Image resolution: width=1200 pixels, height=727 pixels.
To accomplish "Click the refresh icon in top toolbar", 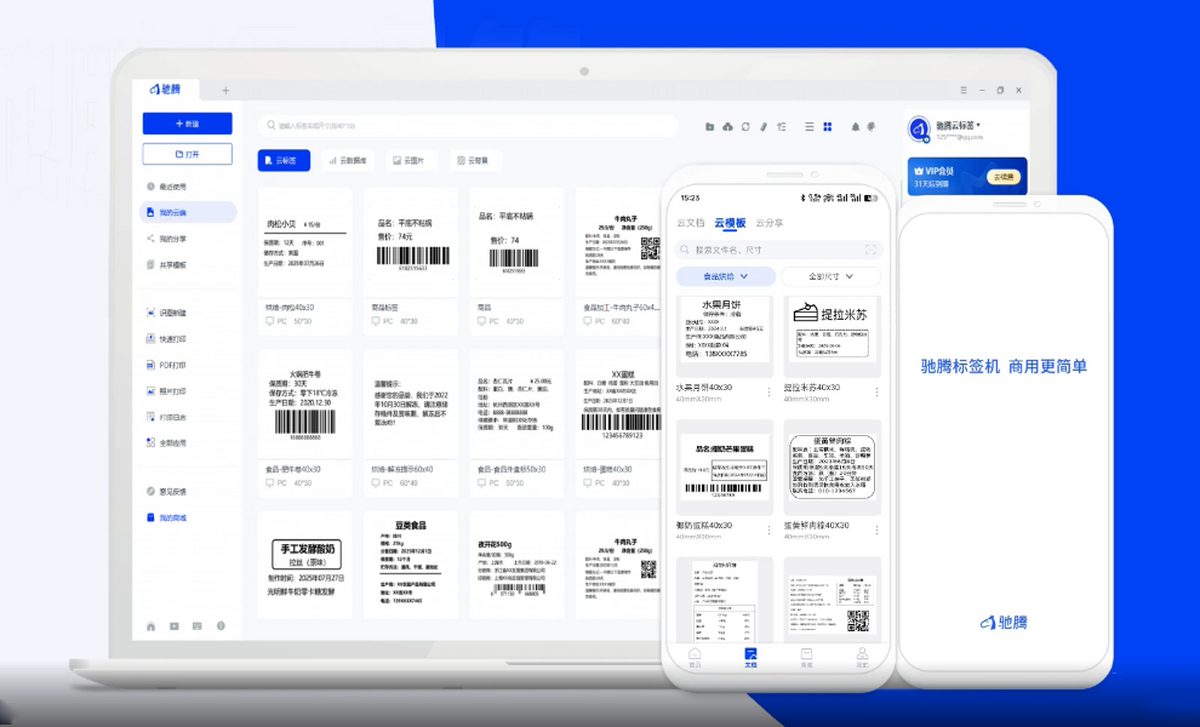I will [x=745, y=127].
